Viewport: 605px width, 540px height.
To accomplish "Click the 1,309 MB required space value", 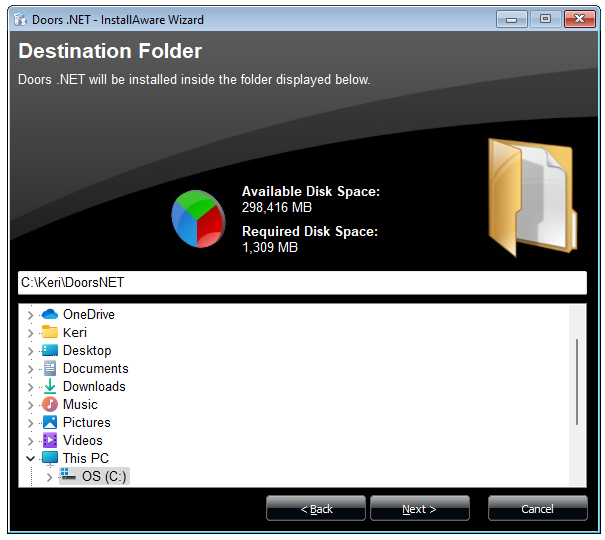I will 270,247.
